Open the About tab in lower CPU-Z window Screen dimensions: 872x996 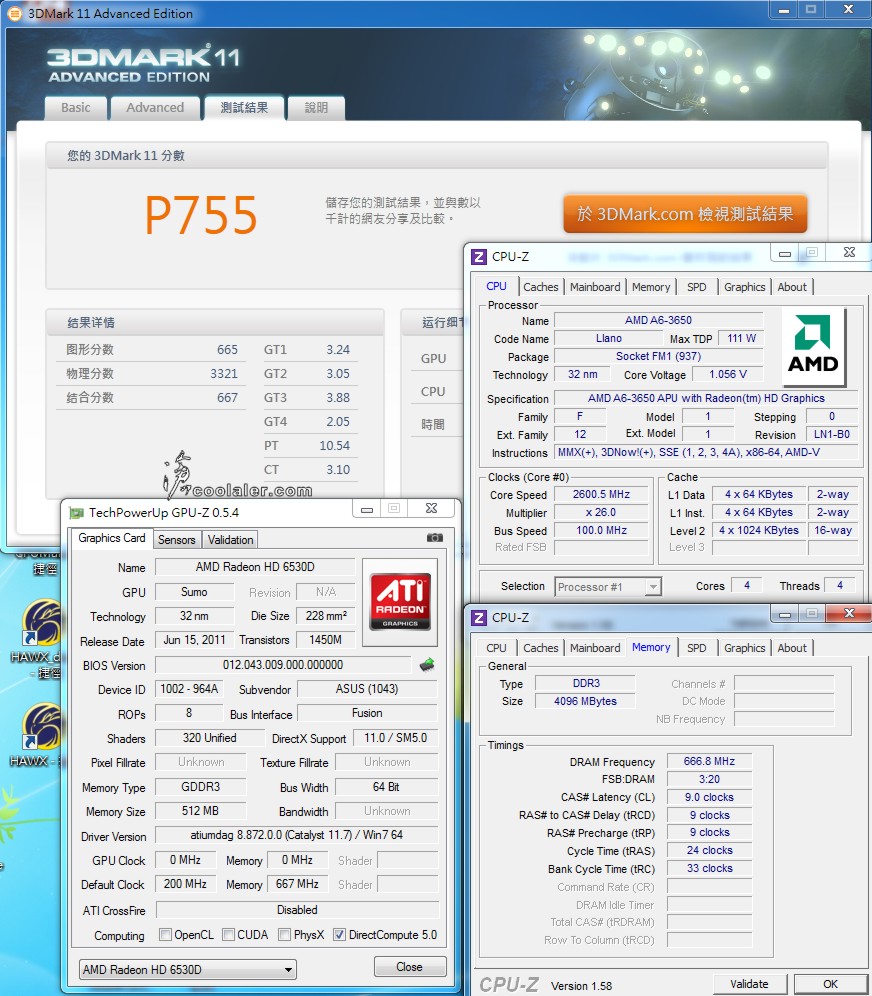(792, 648)
